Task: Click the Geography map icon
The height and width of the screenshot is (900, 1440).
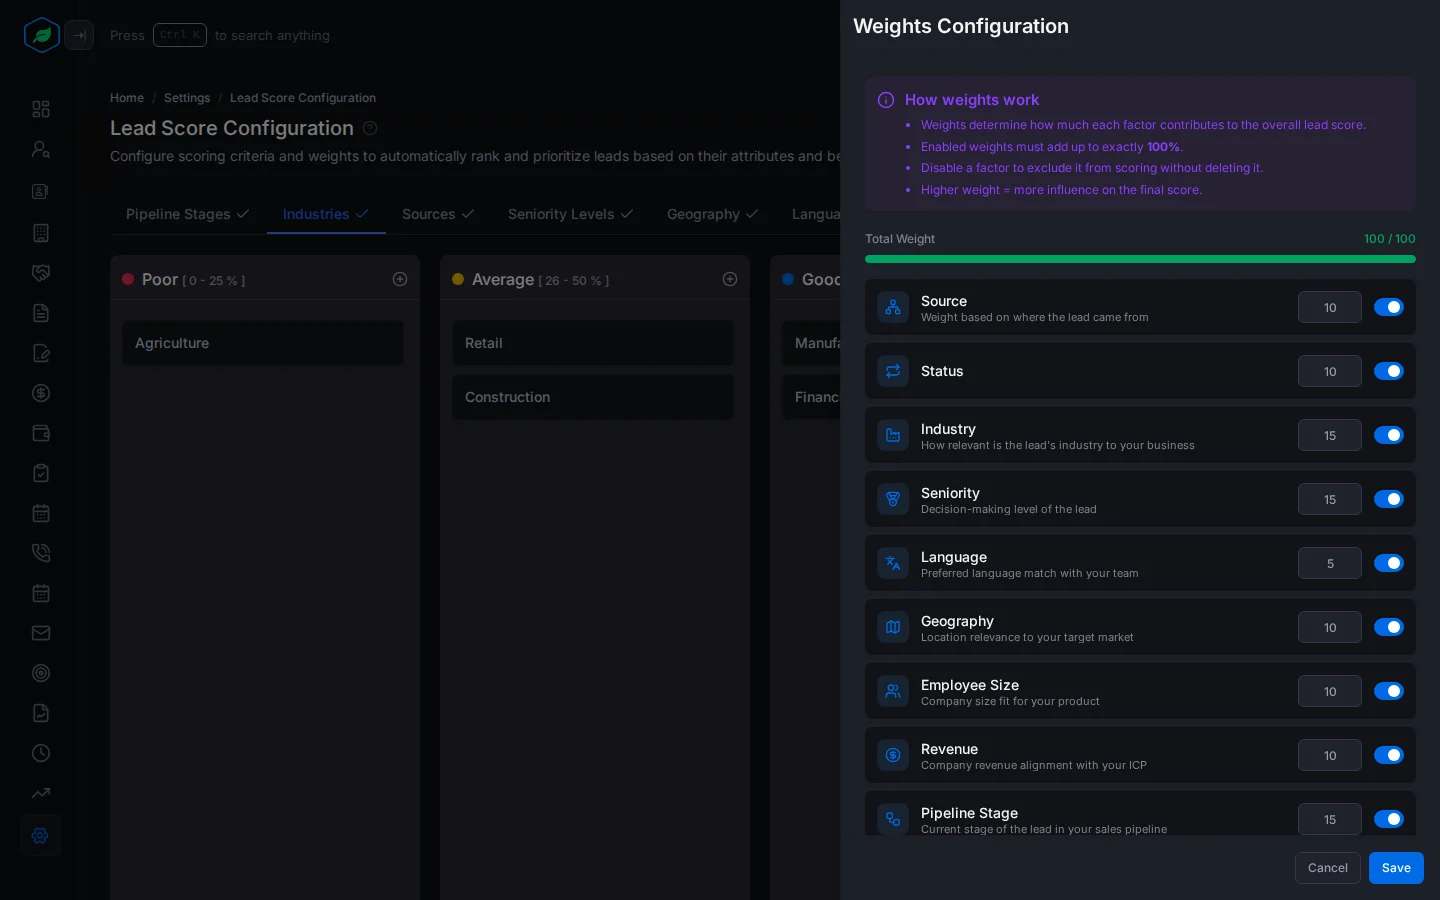Action: tap(893, 627)
